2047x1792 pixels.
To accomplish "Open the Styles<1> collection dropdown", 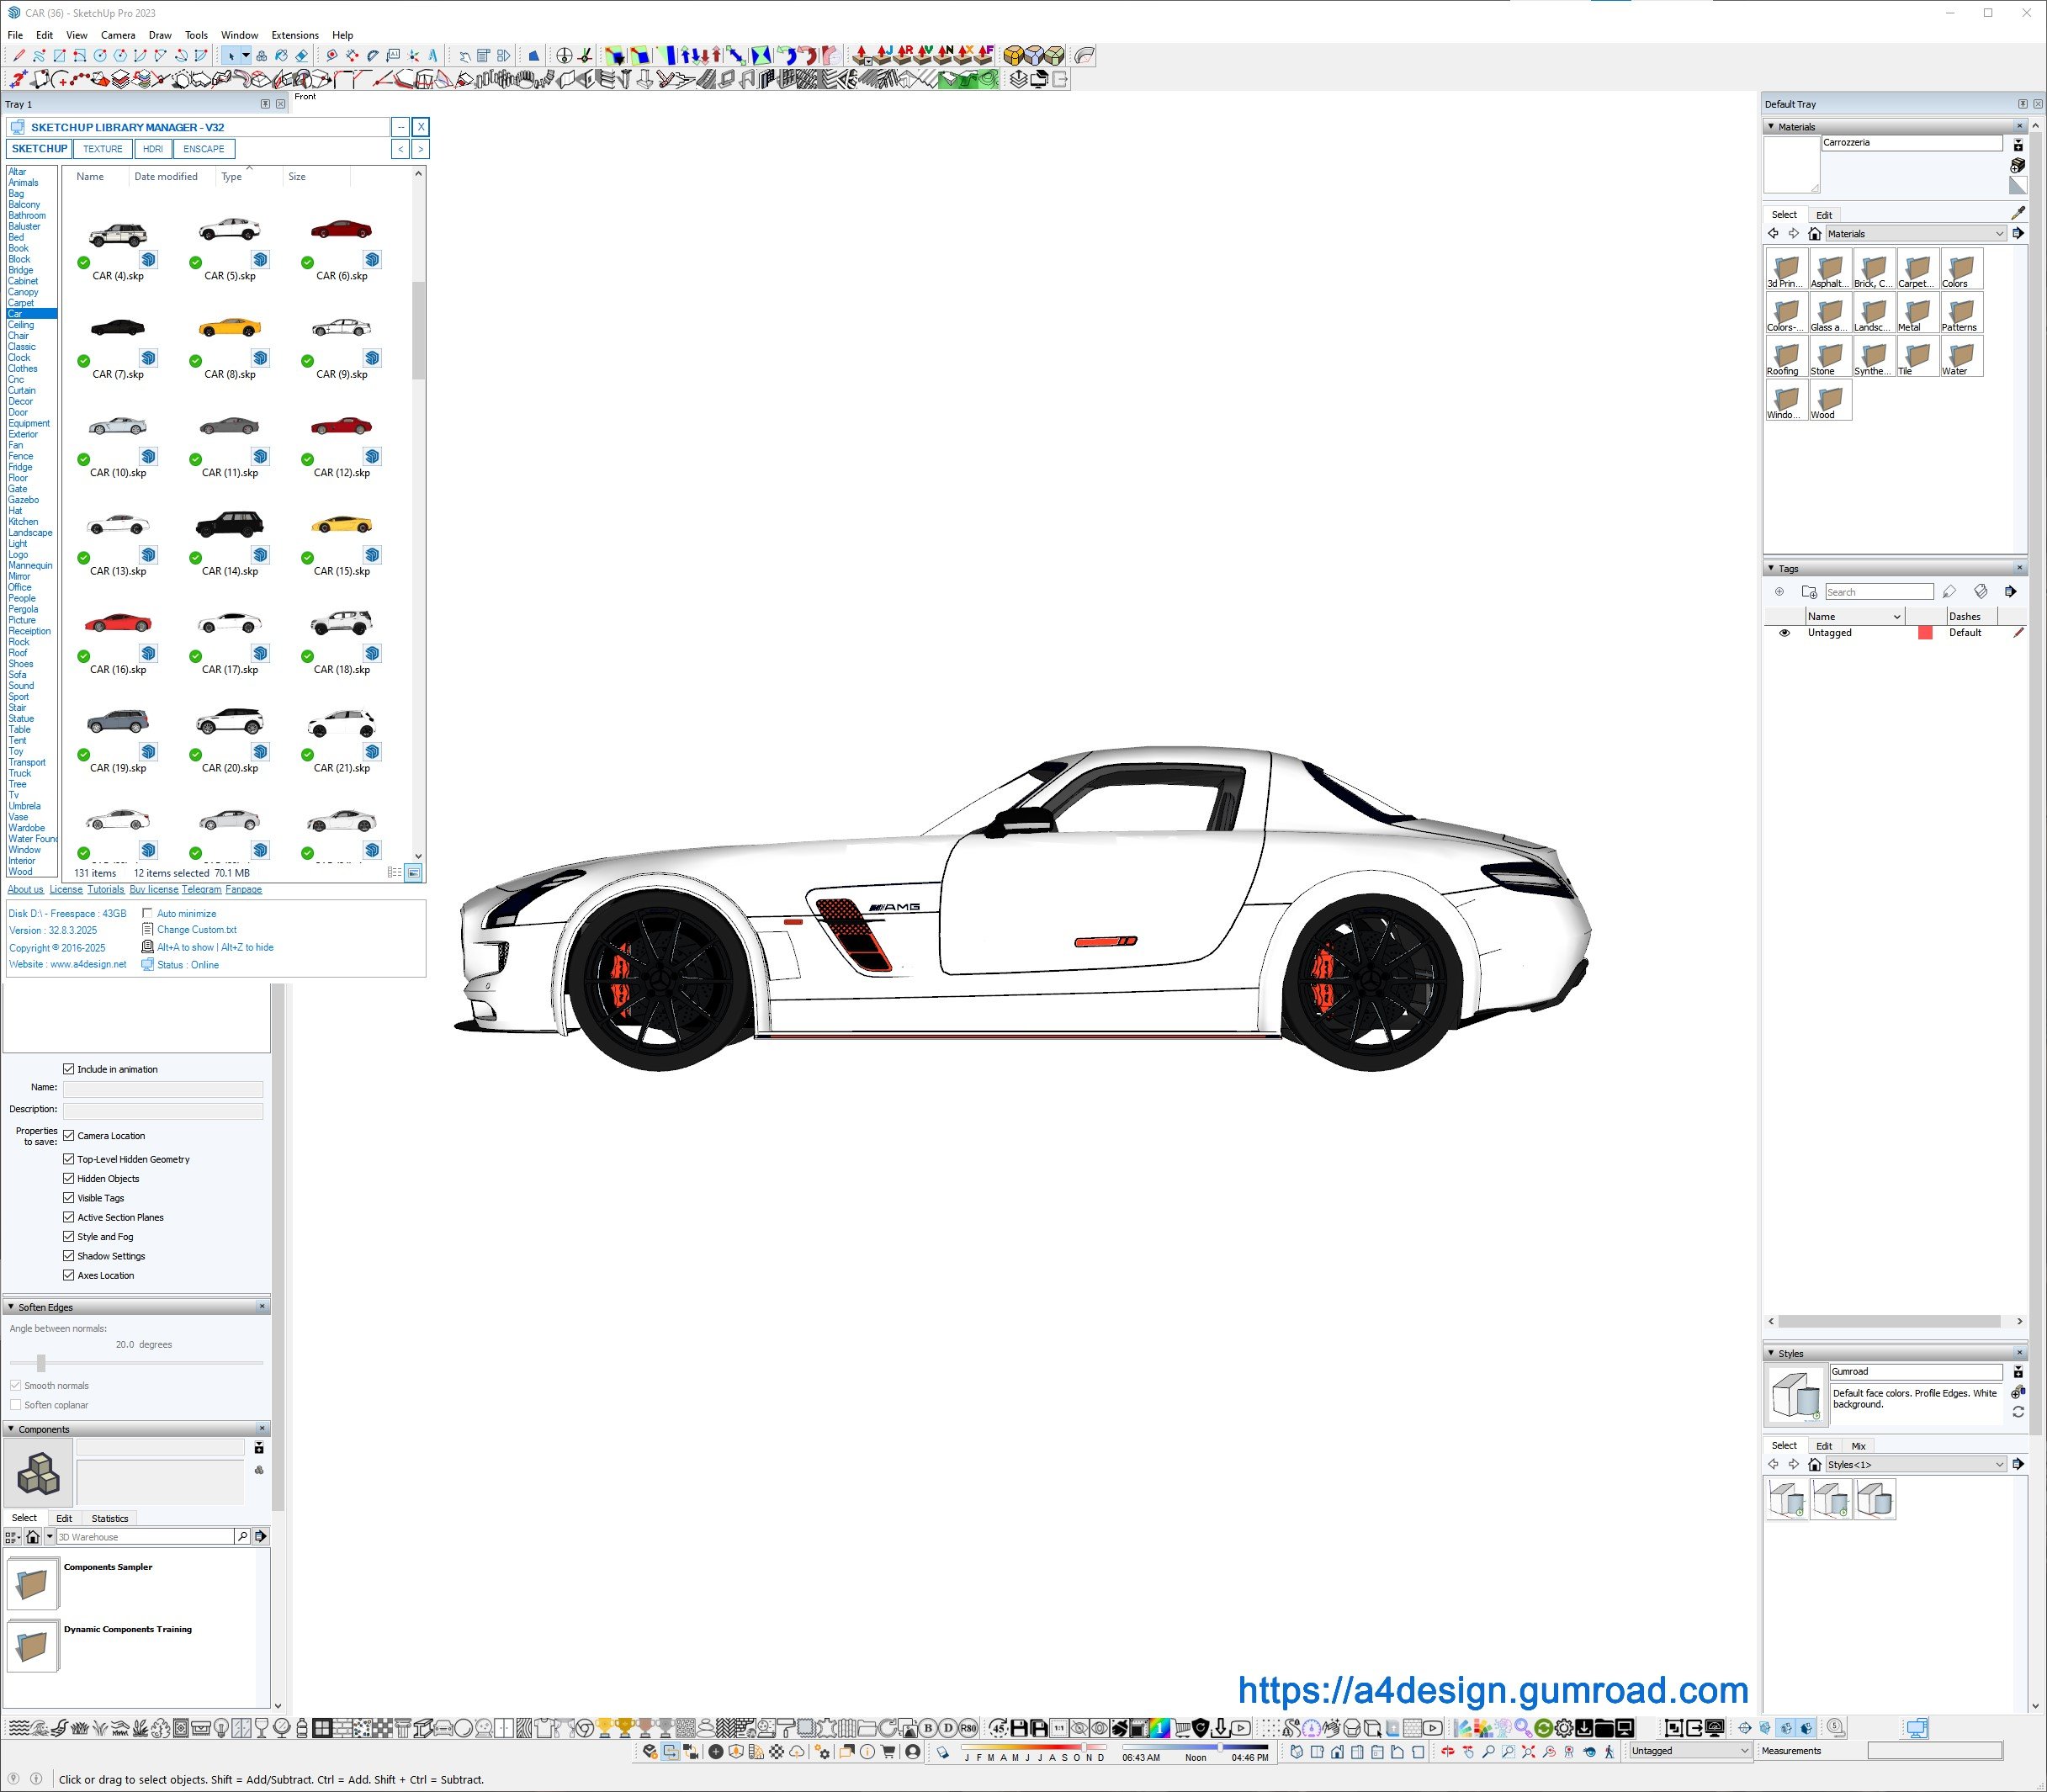I will pyautogui.click(x=1999, y=1464).
